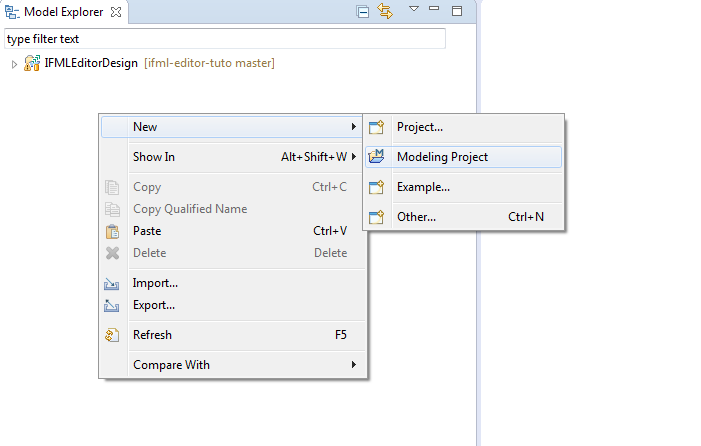701x446 pixels.
Task: Select the Model Explorer tab
Action: 63,12
